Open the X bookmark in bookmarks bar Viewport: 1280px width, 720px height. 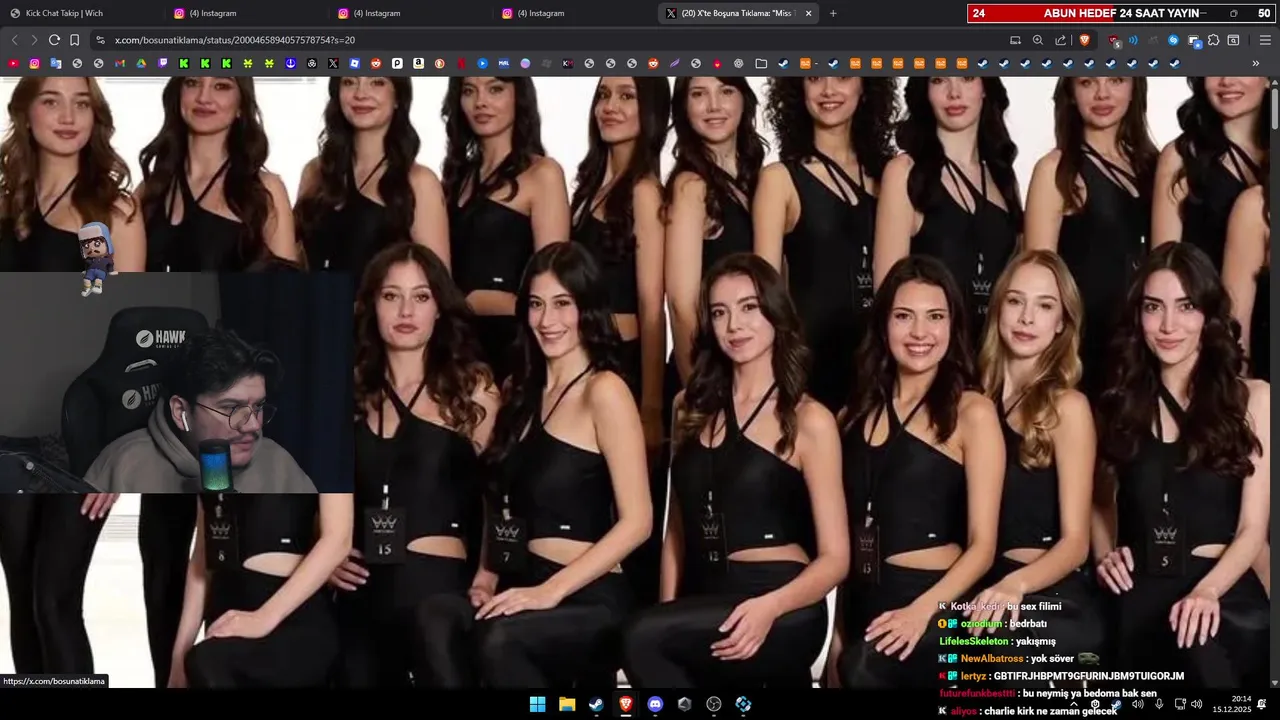pos(333,63)
